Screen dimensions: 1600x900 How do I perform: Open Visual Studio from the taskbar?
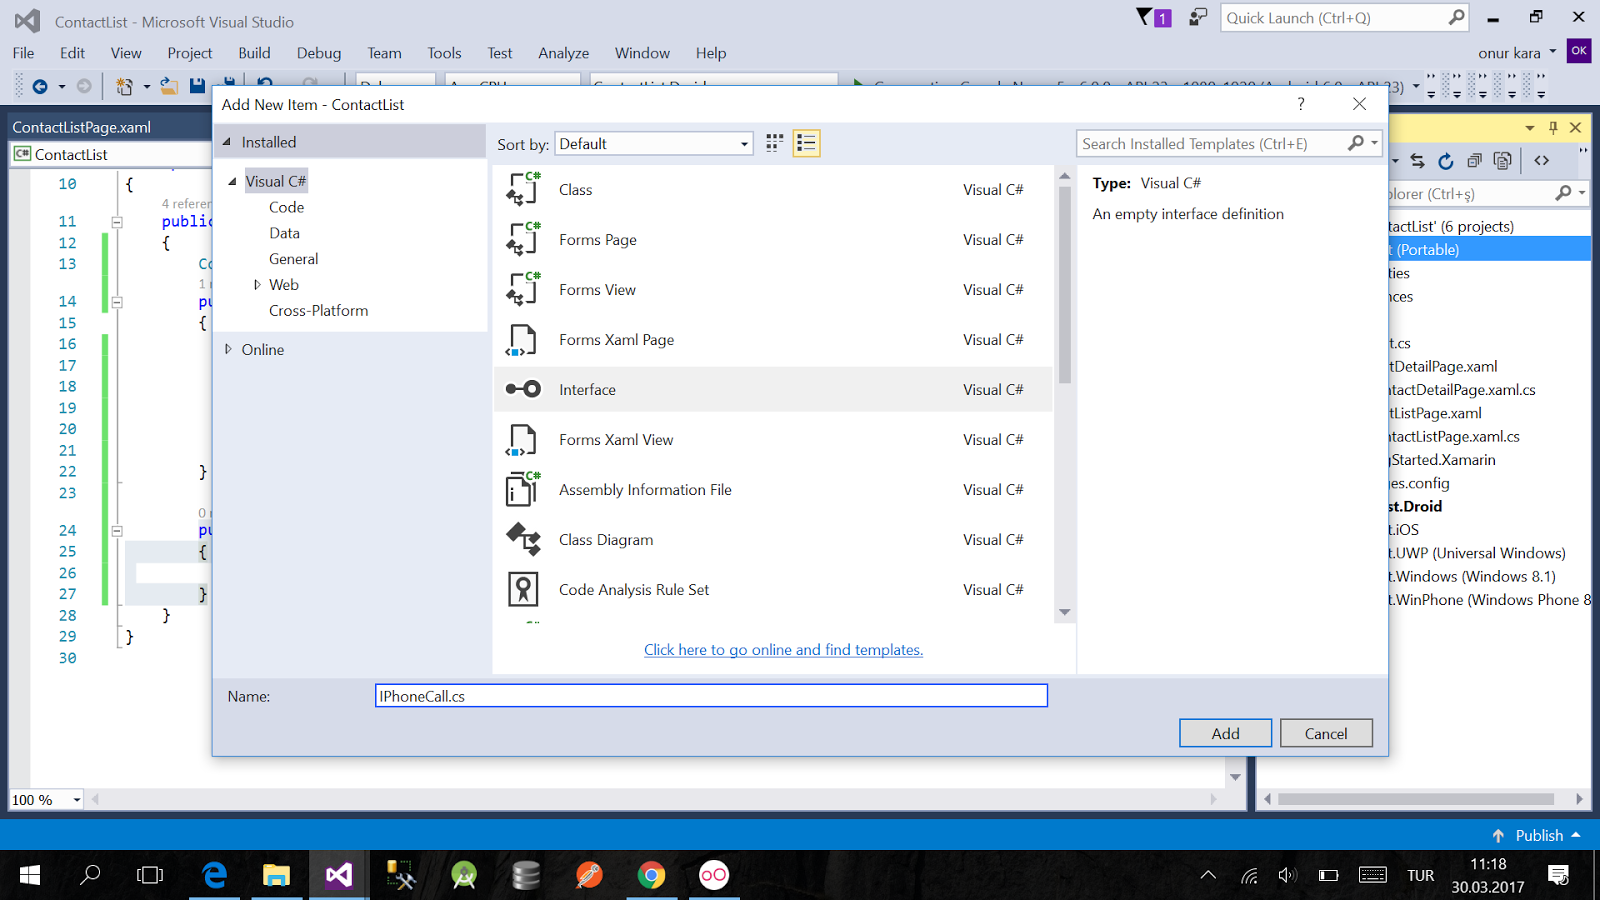[338, 875]
